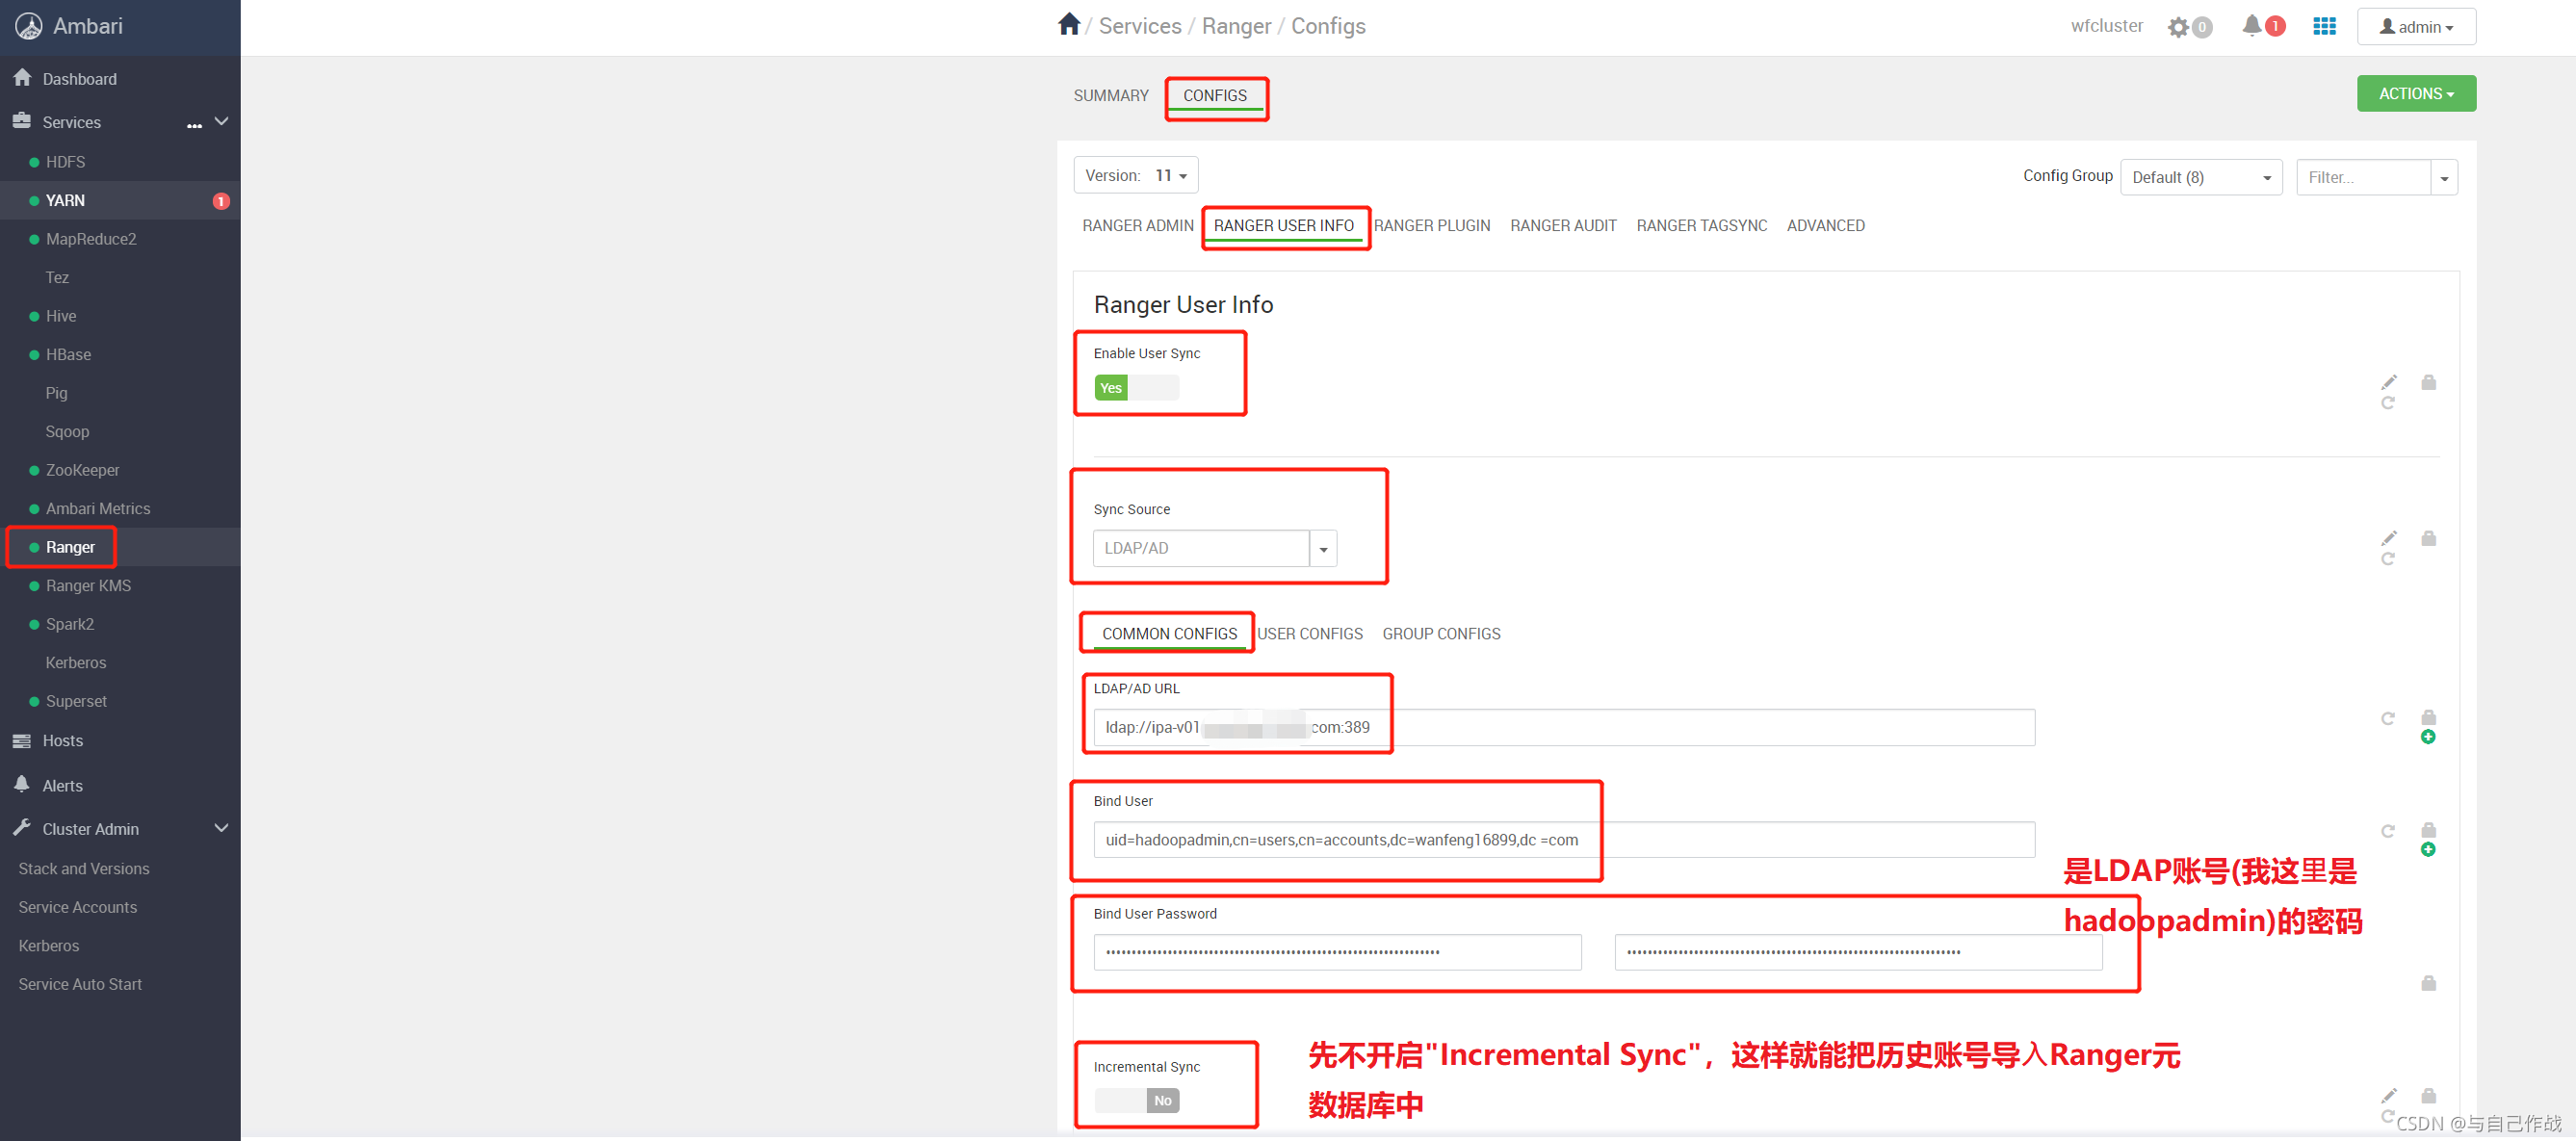Open the Ranger KMS service link
The image size is (2576, 1141).
(88, 586)
